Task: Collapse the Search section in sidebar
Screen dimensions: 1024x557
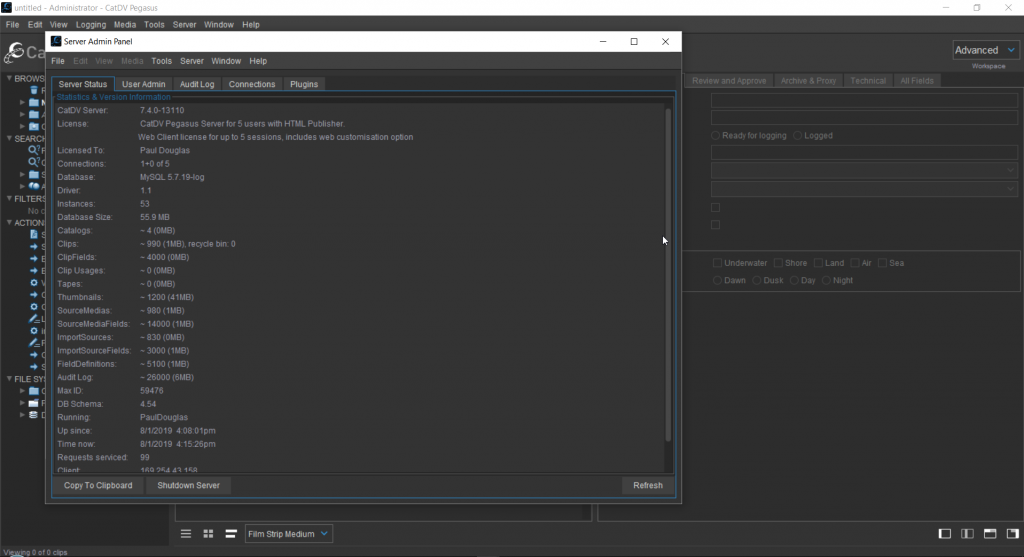Action: 9,138
